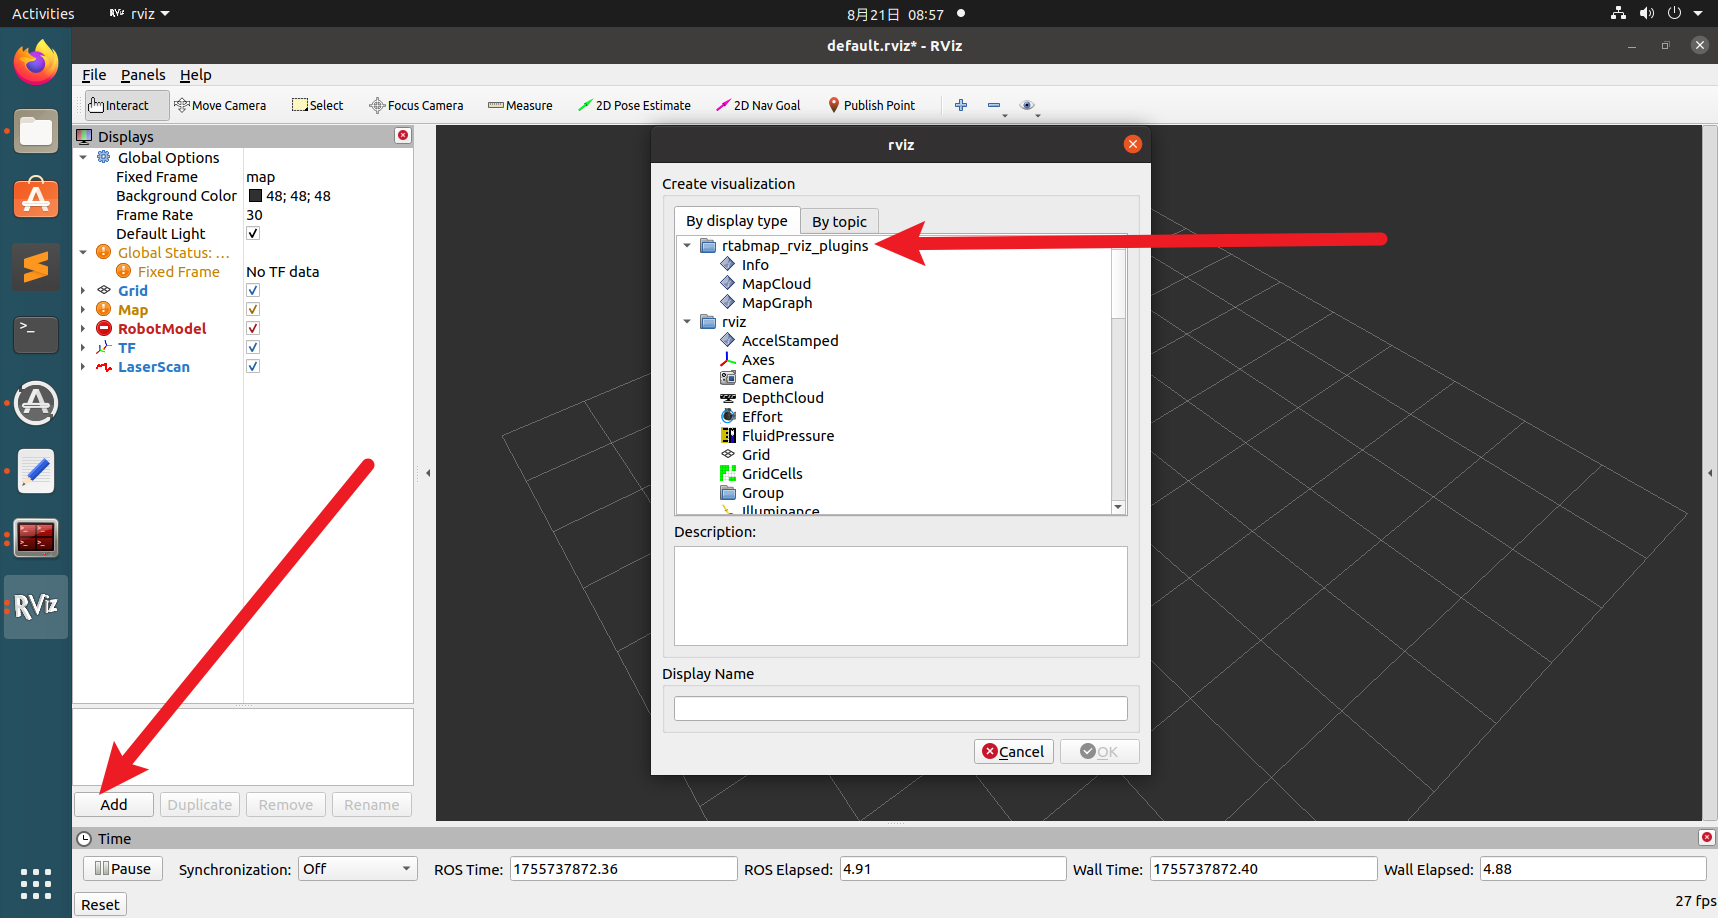Toggle the Grid display checkbox
Screen dimensions: 1718x918
[x=253, y=291]
